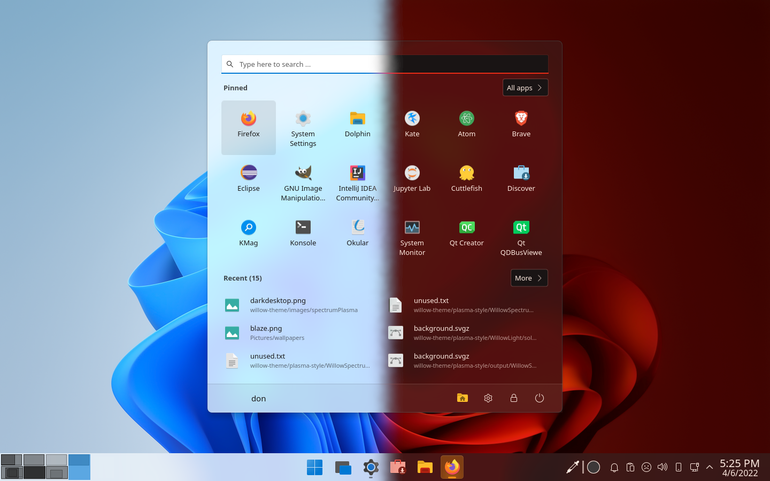Image resolution: width=770 pixels, height=481 pixels.
Task: Open Okular document viewer
Action: tap(358, 233)
